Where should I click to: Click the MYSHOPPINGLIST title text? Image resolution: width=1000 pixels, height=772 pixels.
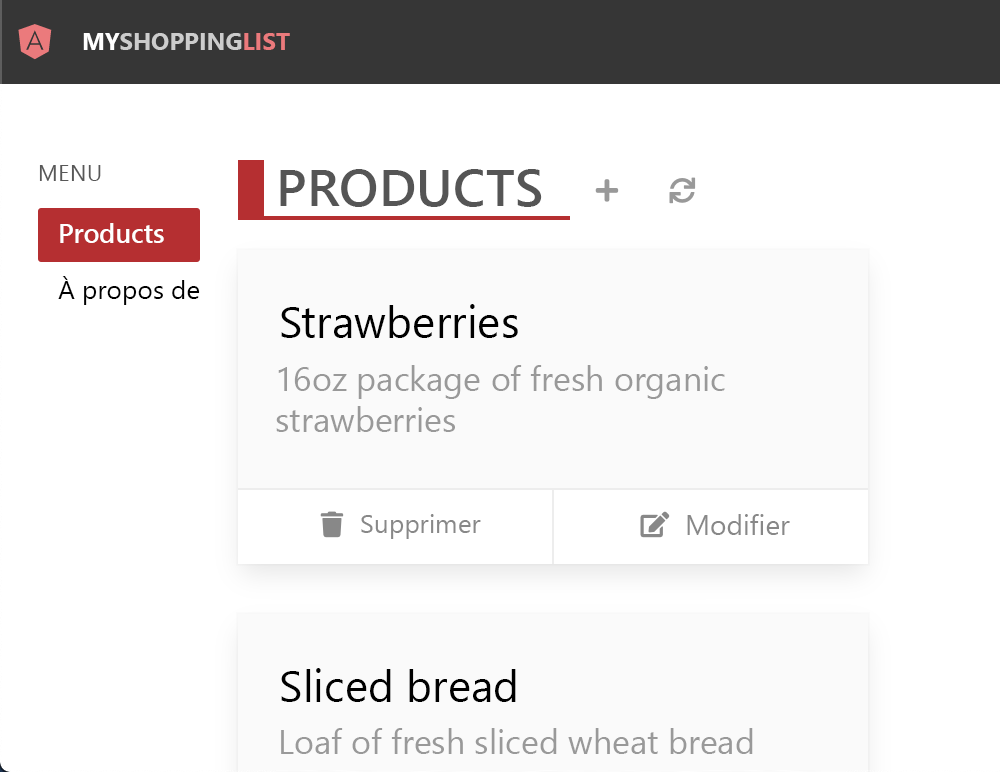coord(186,42)
